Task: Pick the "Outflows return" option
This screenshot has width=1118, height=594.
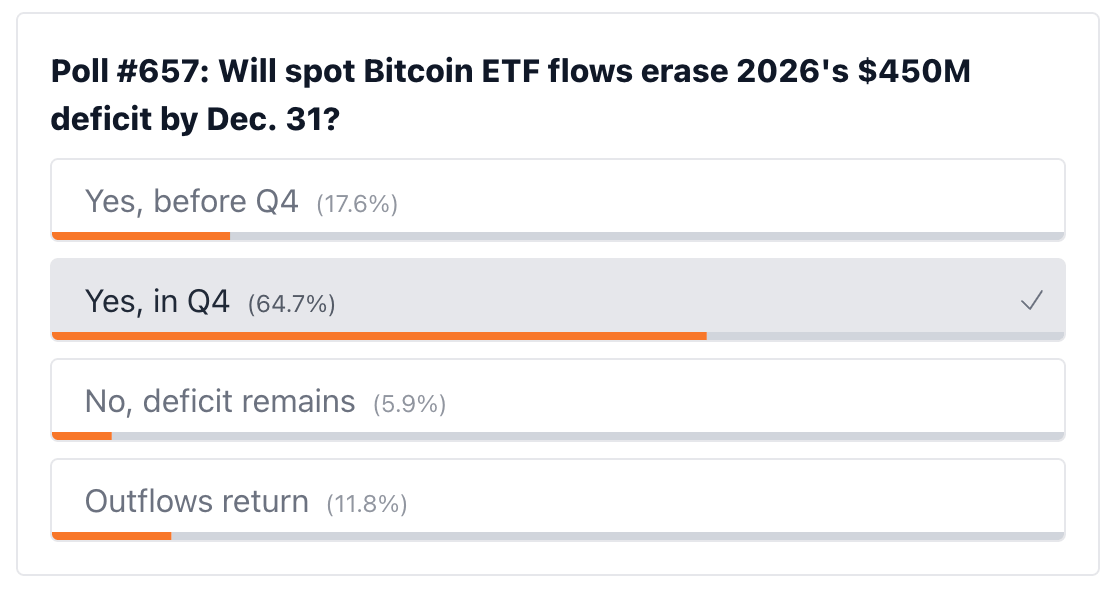Action: click(558, 500)
